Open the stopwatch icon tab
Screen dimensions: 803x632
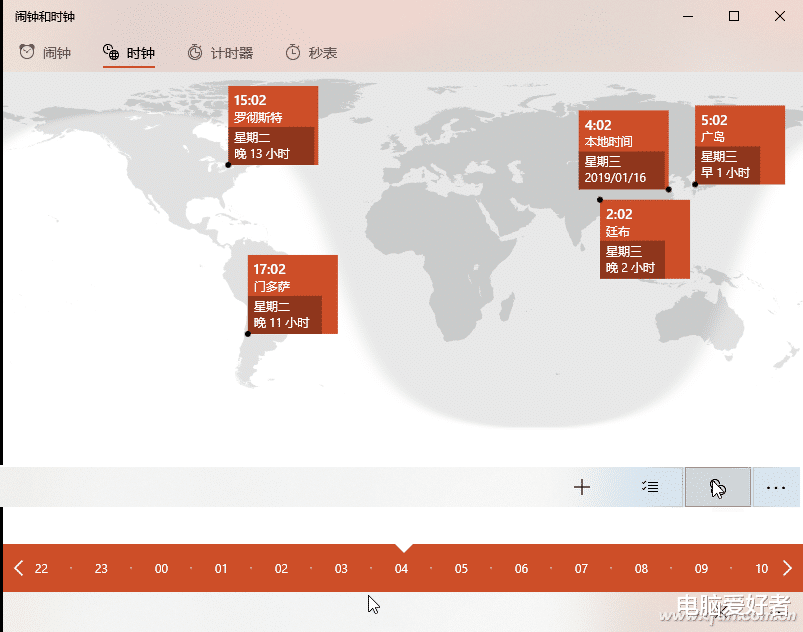tap(293, 52)
